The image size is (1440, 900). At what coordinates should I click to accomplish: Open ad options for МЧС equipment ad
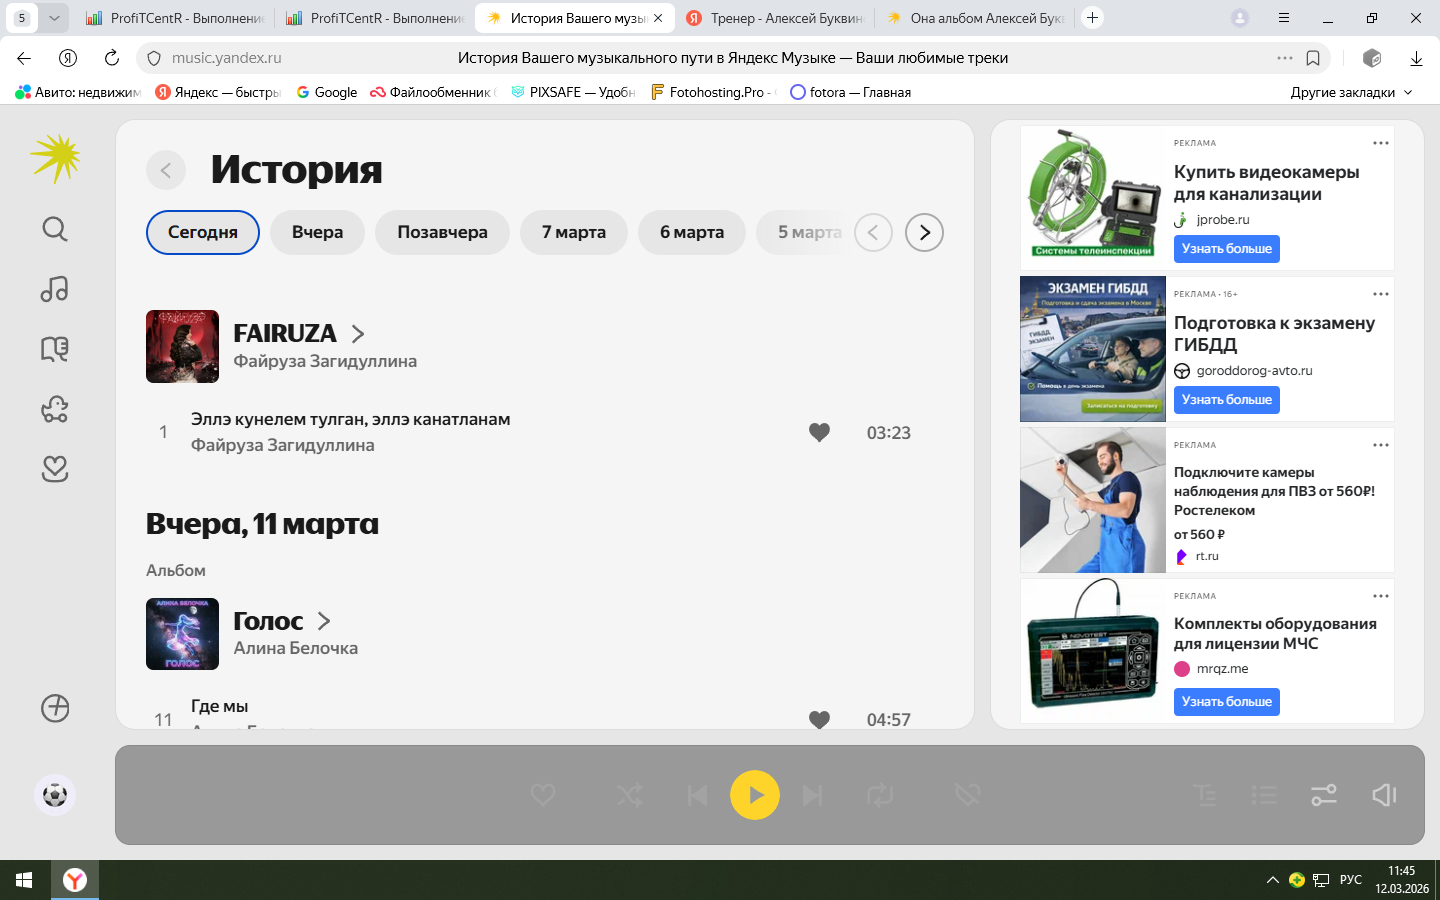(x=1381, y=596)
